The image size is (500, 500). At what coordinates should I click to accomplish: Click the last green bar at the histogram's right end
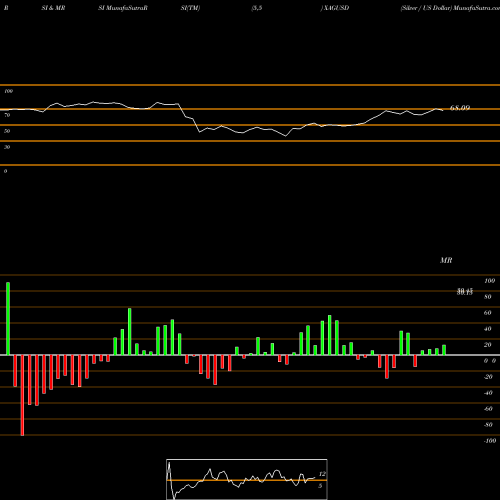coord(444,350)
